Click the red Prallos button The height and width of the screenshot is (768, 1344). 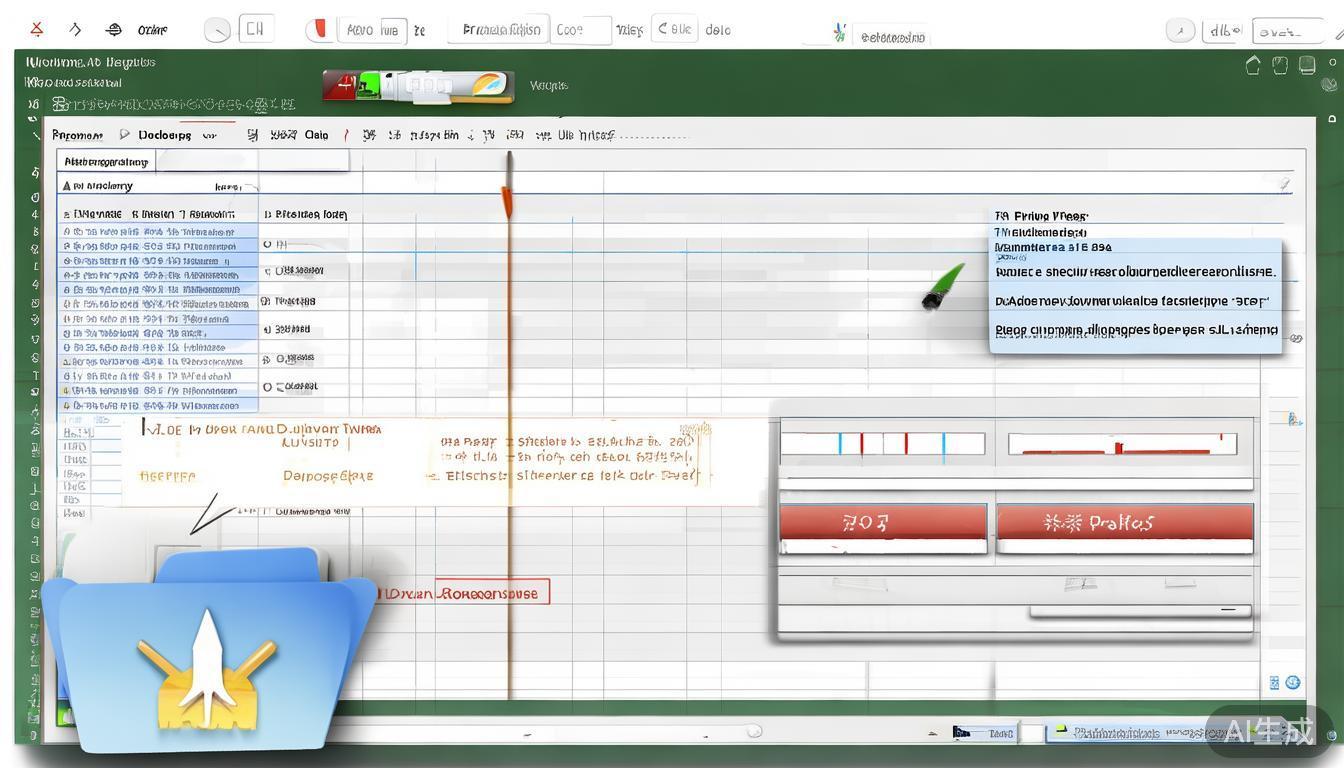(1124, 522)
